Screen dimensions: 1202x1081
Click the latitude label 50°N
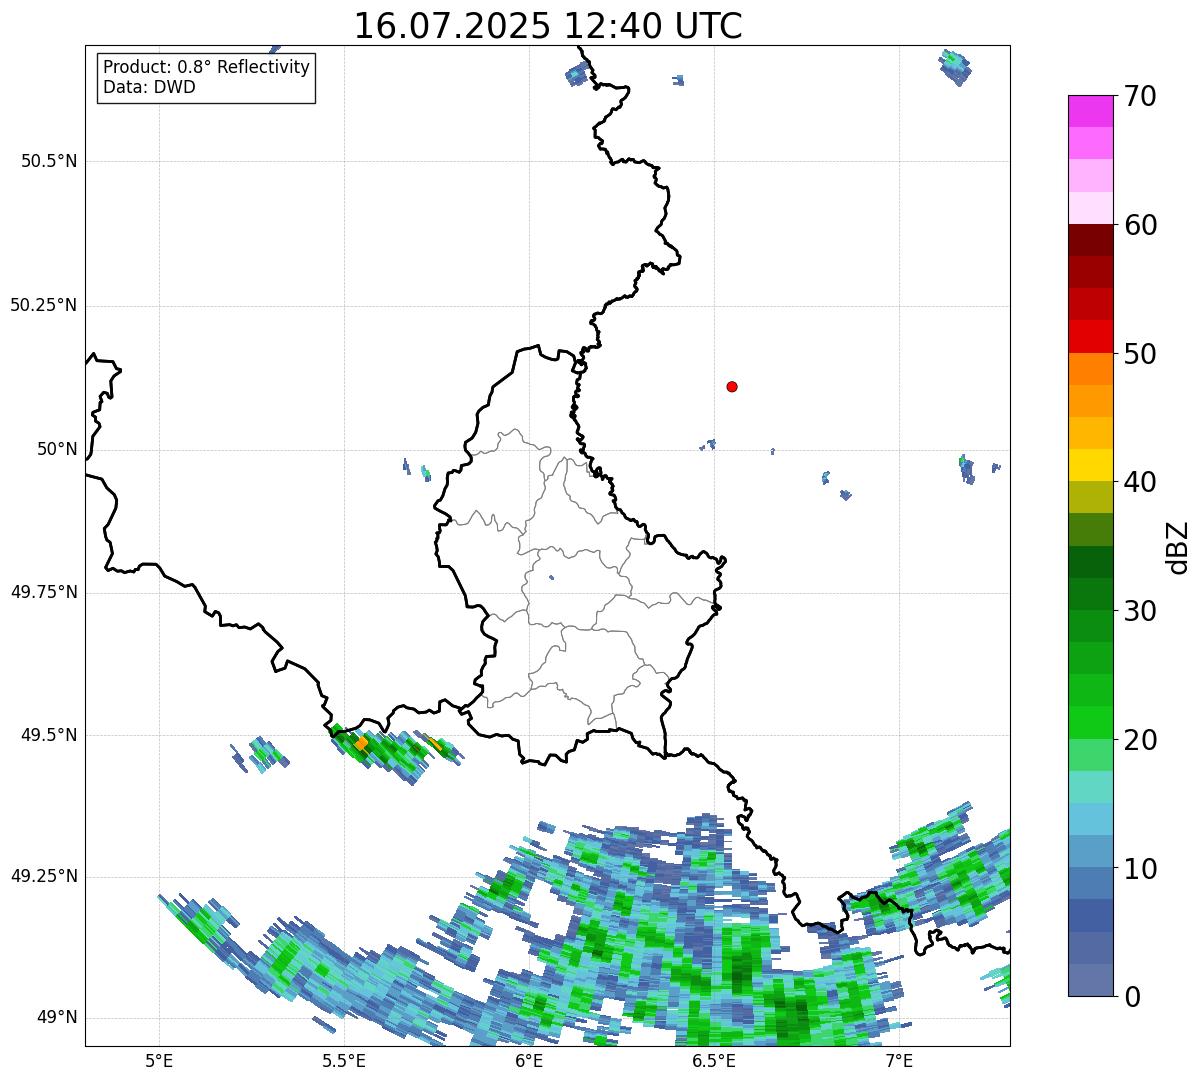(x=58, y=449)
